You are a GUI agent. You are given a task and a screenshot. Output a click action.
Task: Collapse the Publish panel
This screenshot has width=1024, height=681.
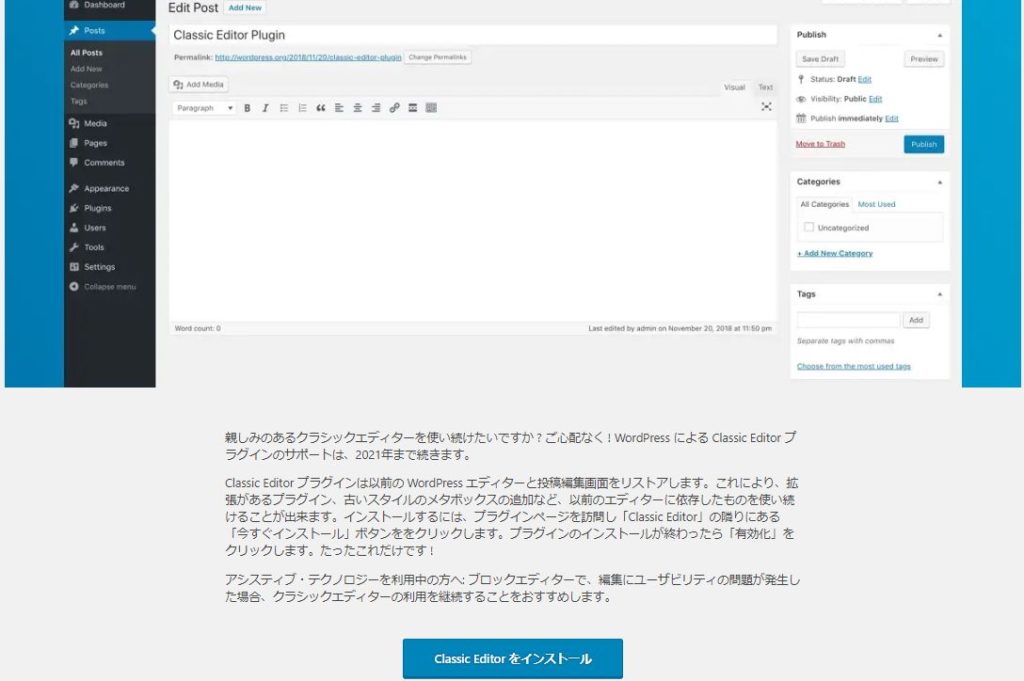click(940, 35)
